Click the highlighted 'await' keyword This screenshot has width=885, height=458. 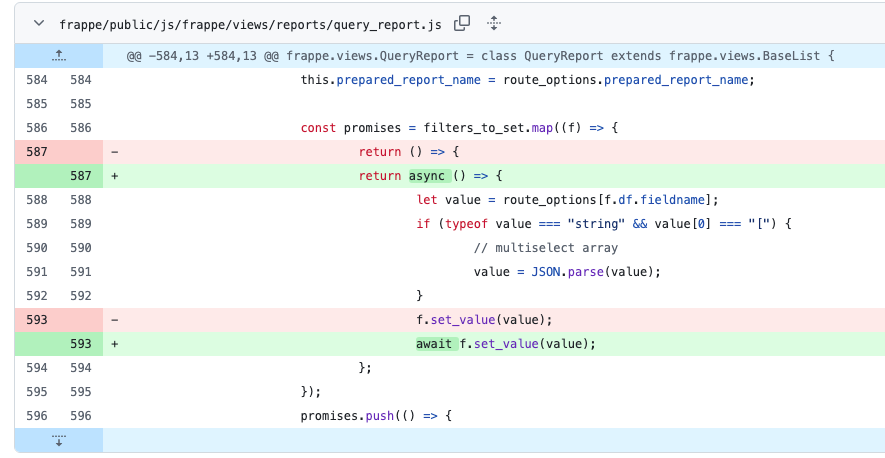point(437,343)
